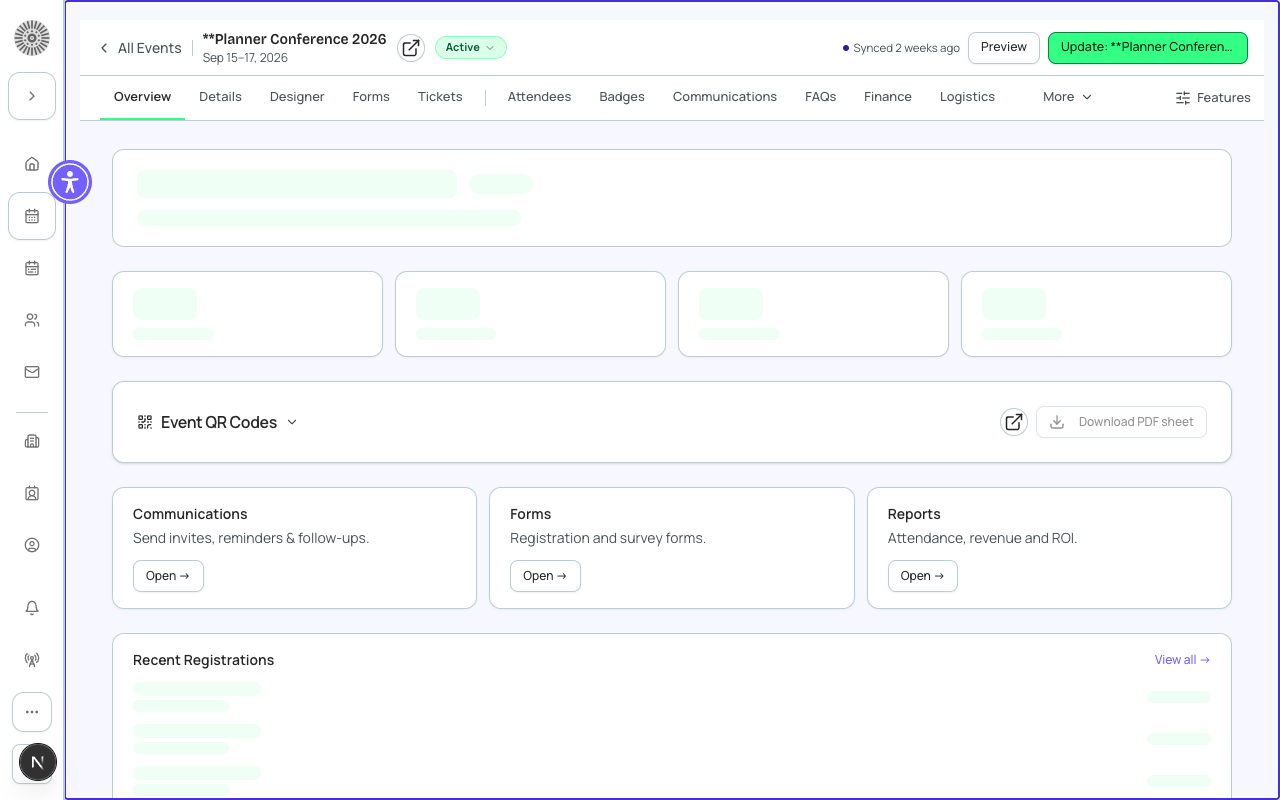Click the N avatar button
This screenshot has width=1280, height=800.
coord(37,763)
